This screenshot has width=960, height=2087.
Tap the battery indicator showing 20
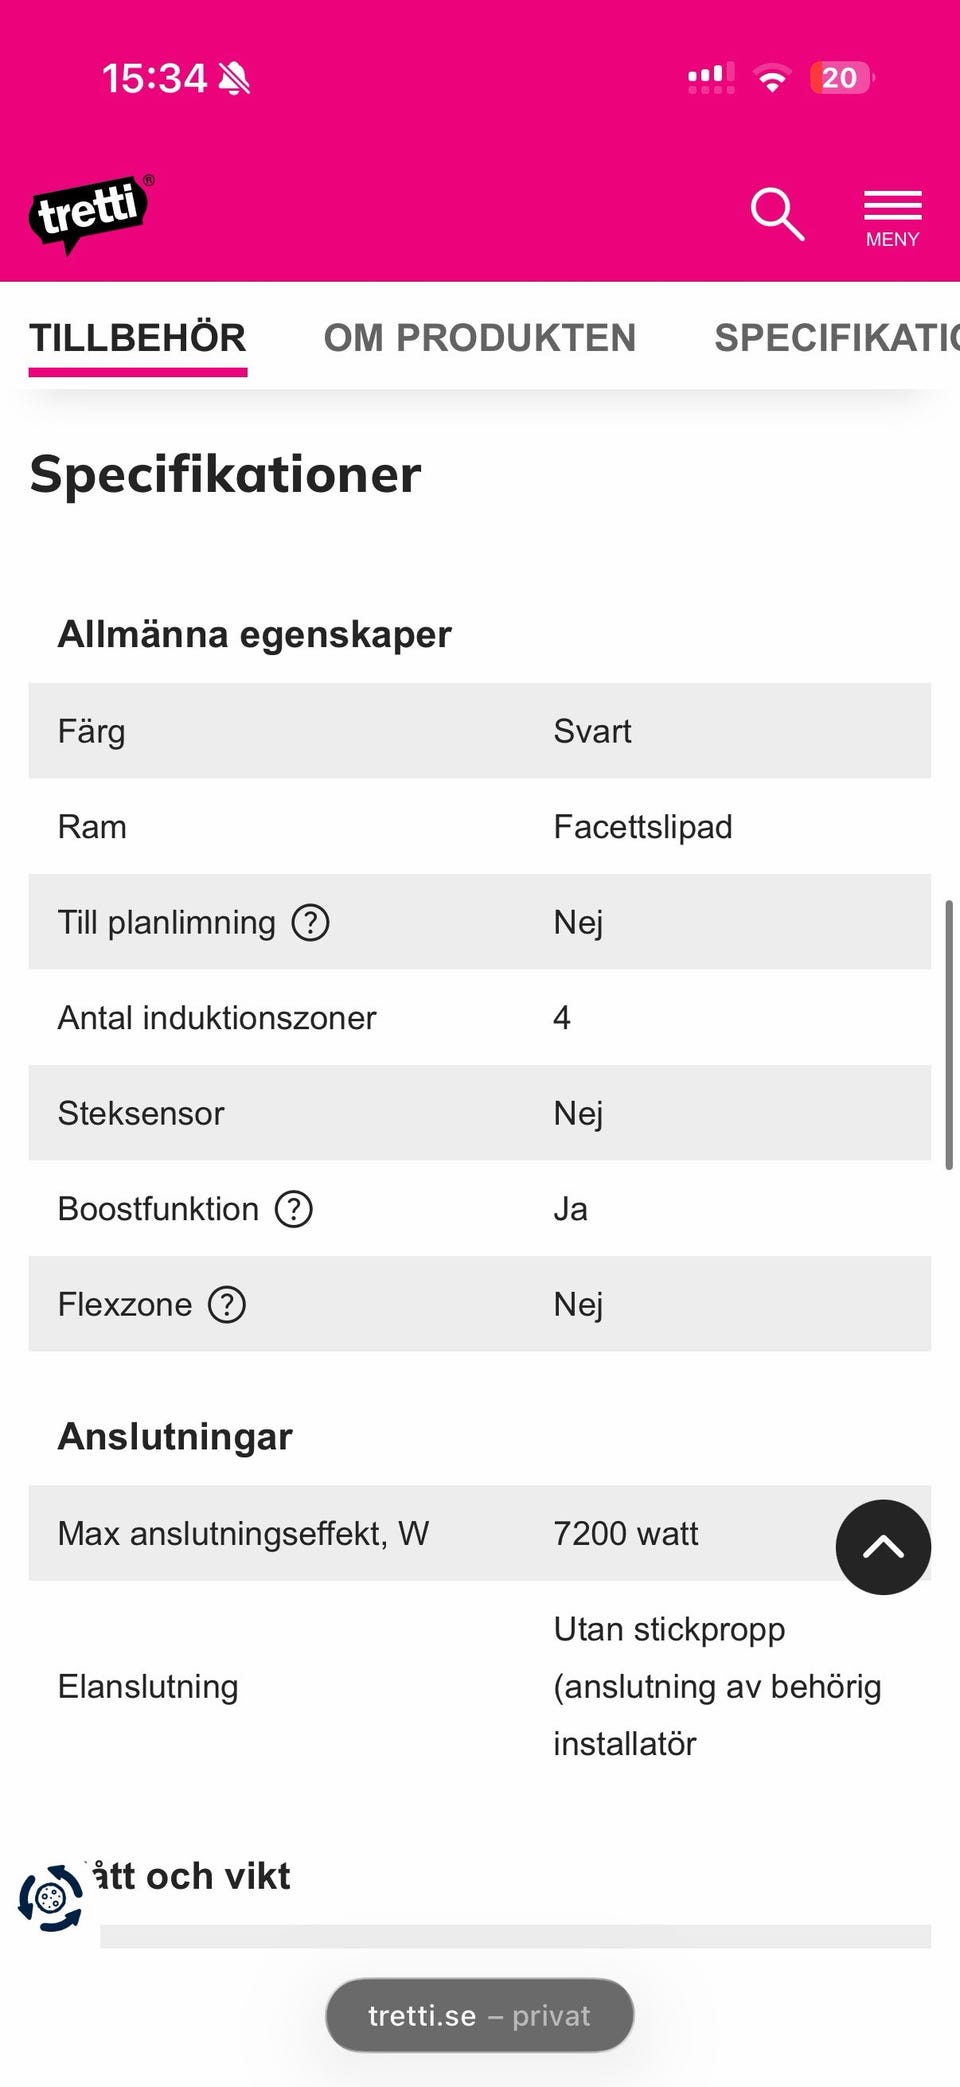click(x=841, y=78)
